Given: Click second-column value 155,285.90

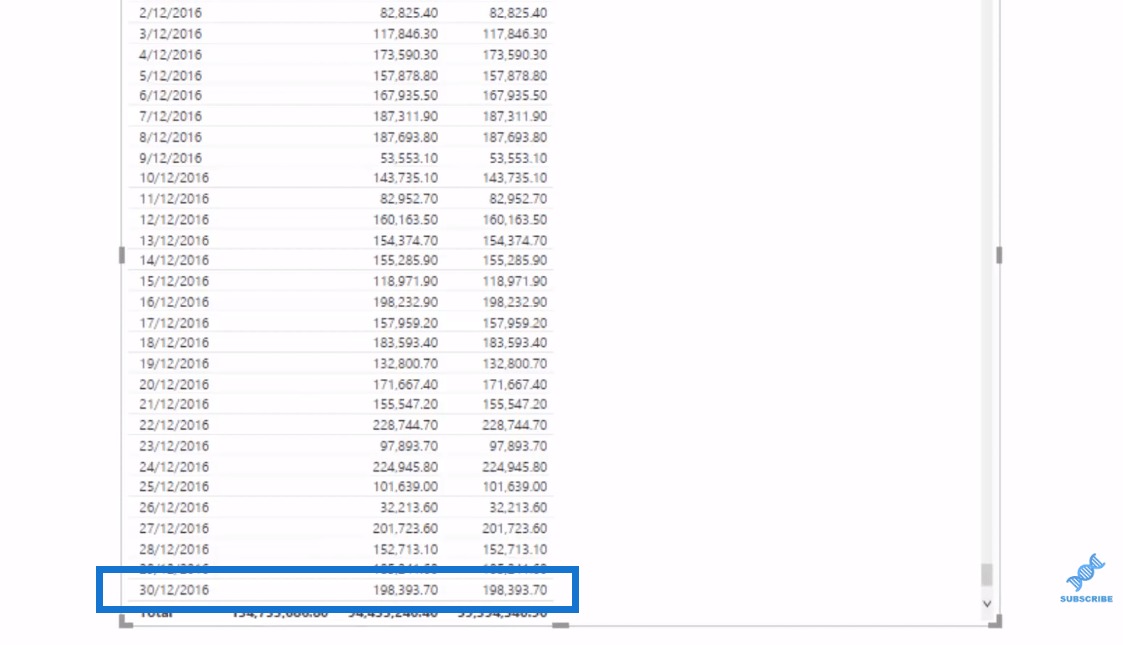Looking at the screenshot, I should click(514, 260).
